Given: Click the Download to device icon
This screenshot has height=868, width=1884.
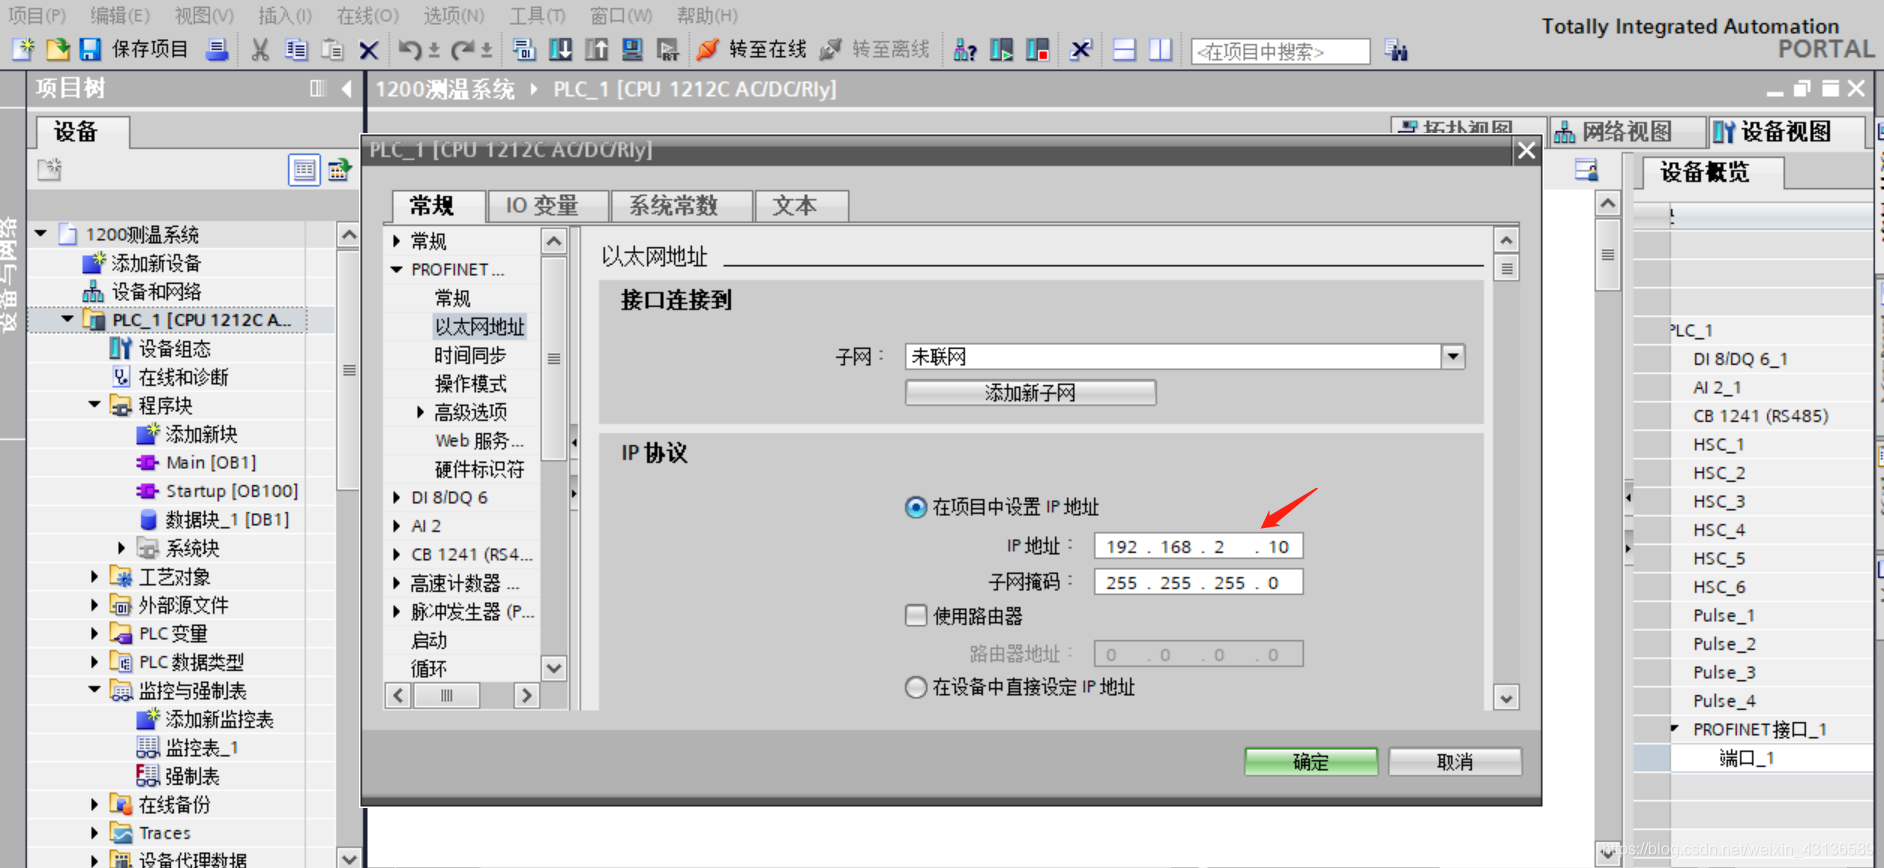Looking at the screenshot, I should 560,49.
